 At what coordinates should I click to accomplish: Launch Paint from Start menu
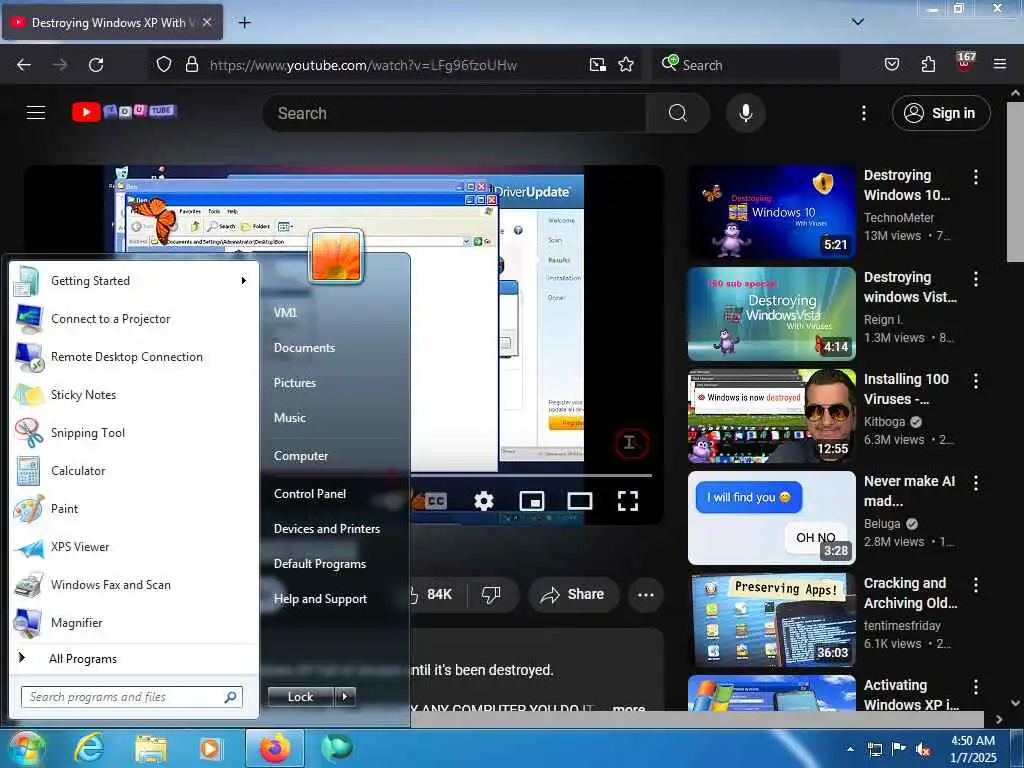point(134,508)
